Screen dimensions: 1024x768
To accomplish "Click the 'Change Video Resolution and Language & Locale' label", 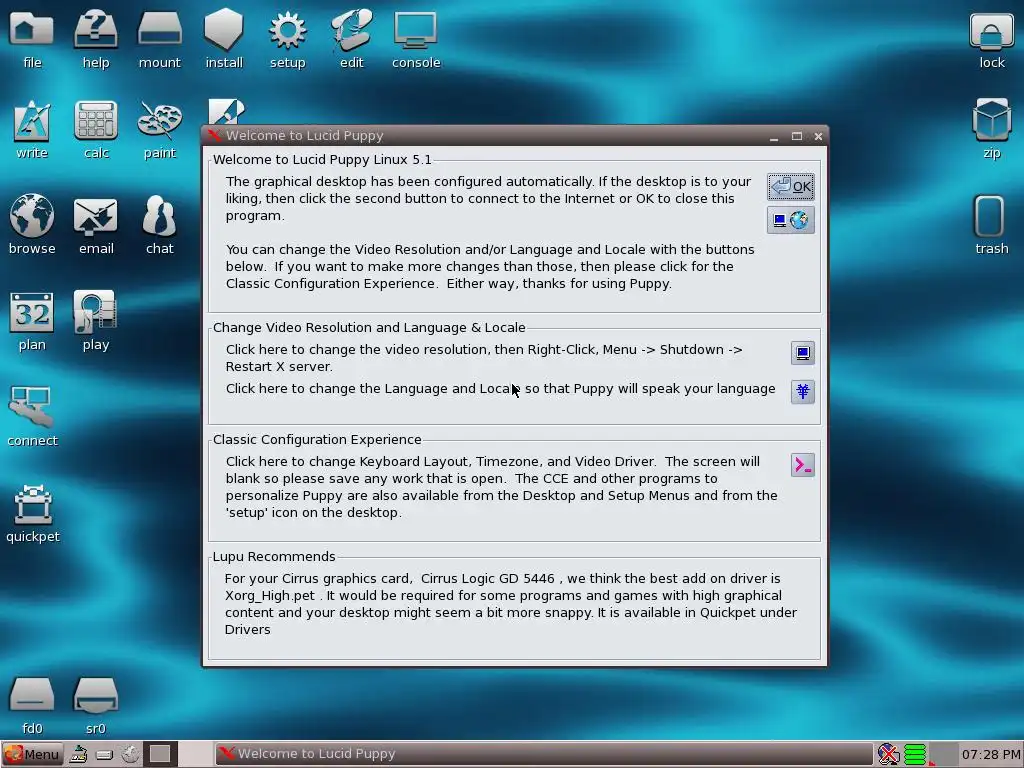I will click(x=369, y=328).
